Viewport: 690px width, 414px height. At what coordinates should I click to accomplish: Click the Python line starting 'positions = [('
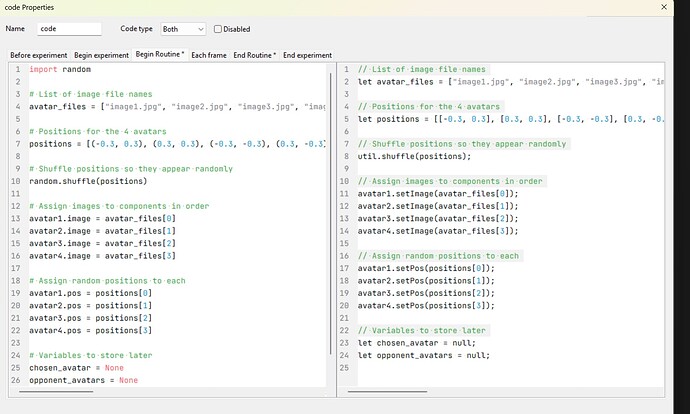[177, 144]
